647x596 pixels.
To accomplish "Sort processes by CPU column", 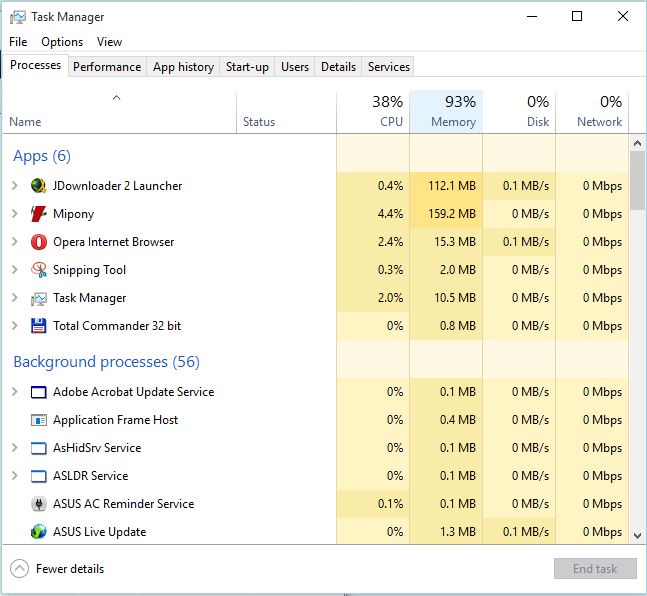I will coord(373,112).
